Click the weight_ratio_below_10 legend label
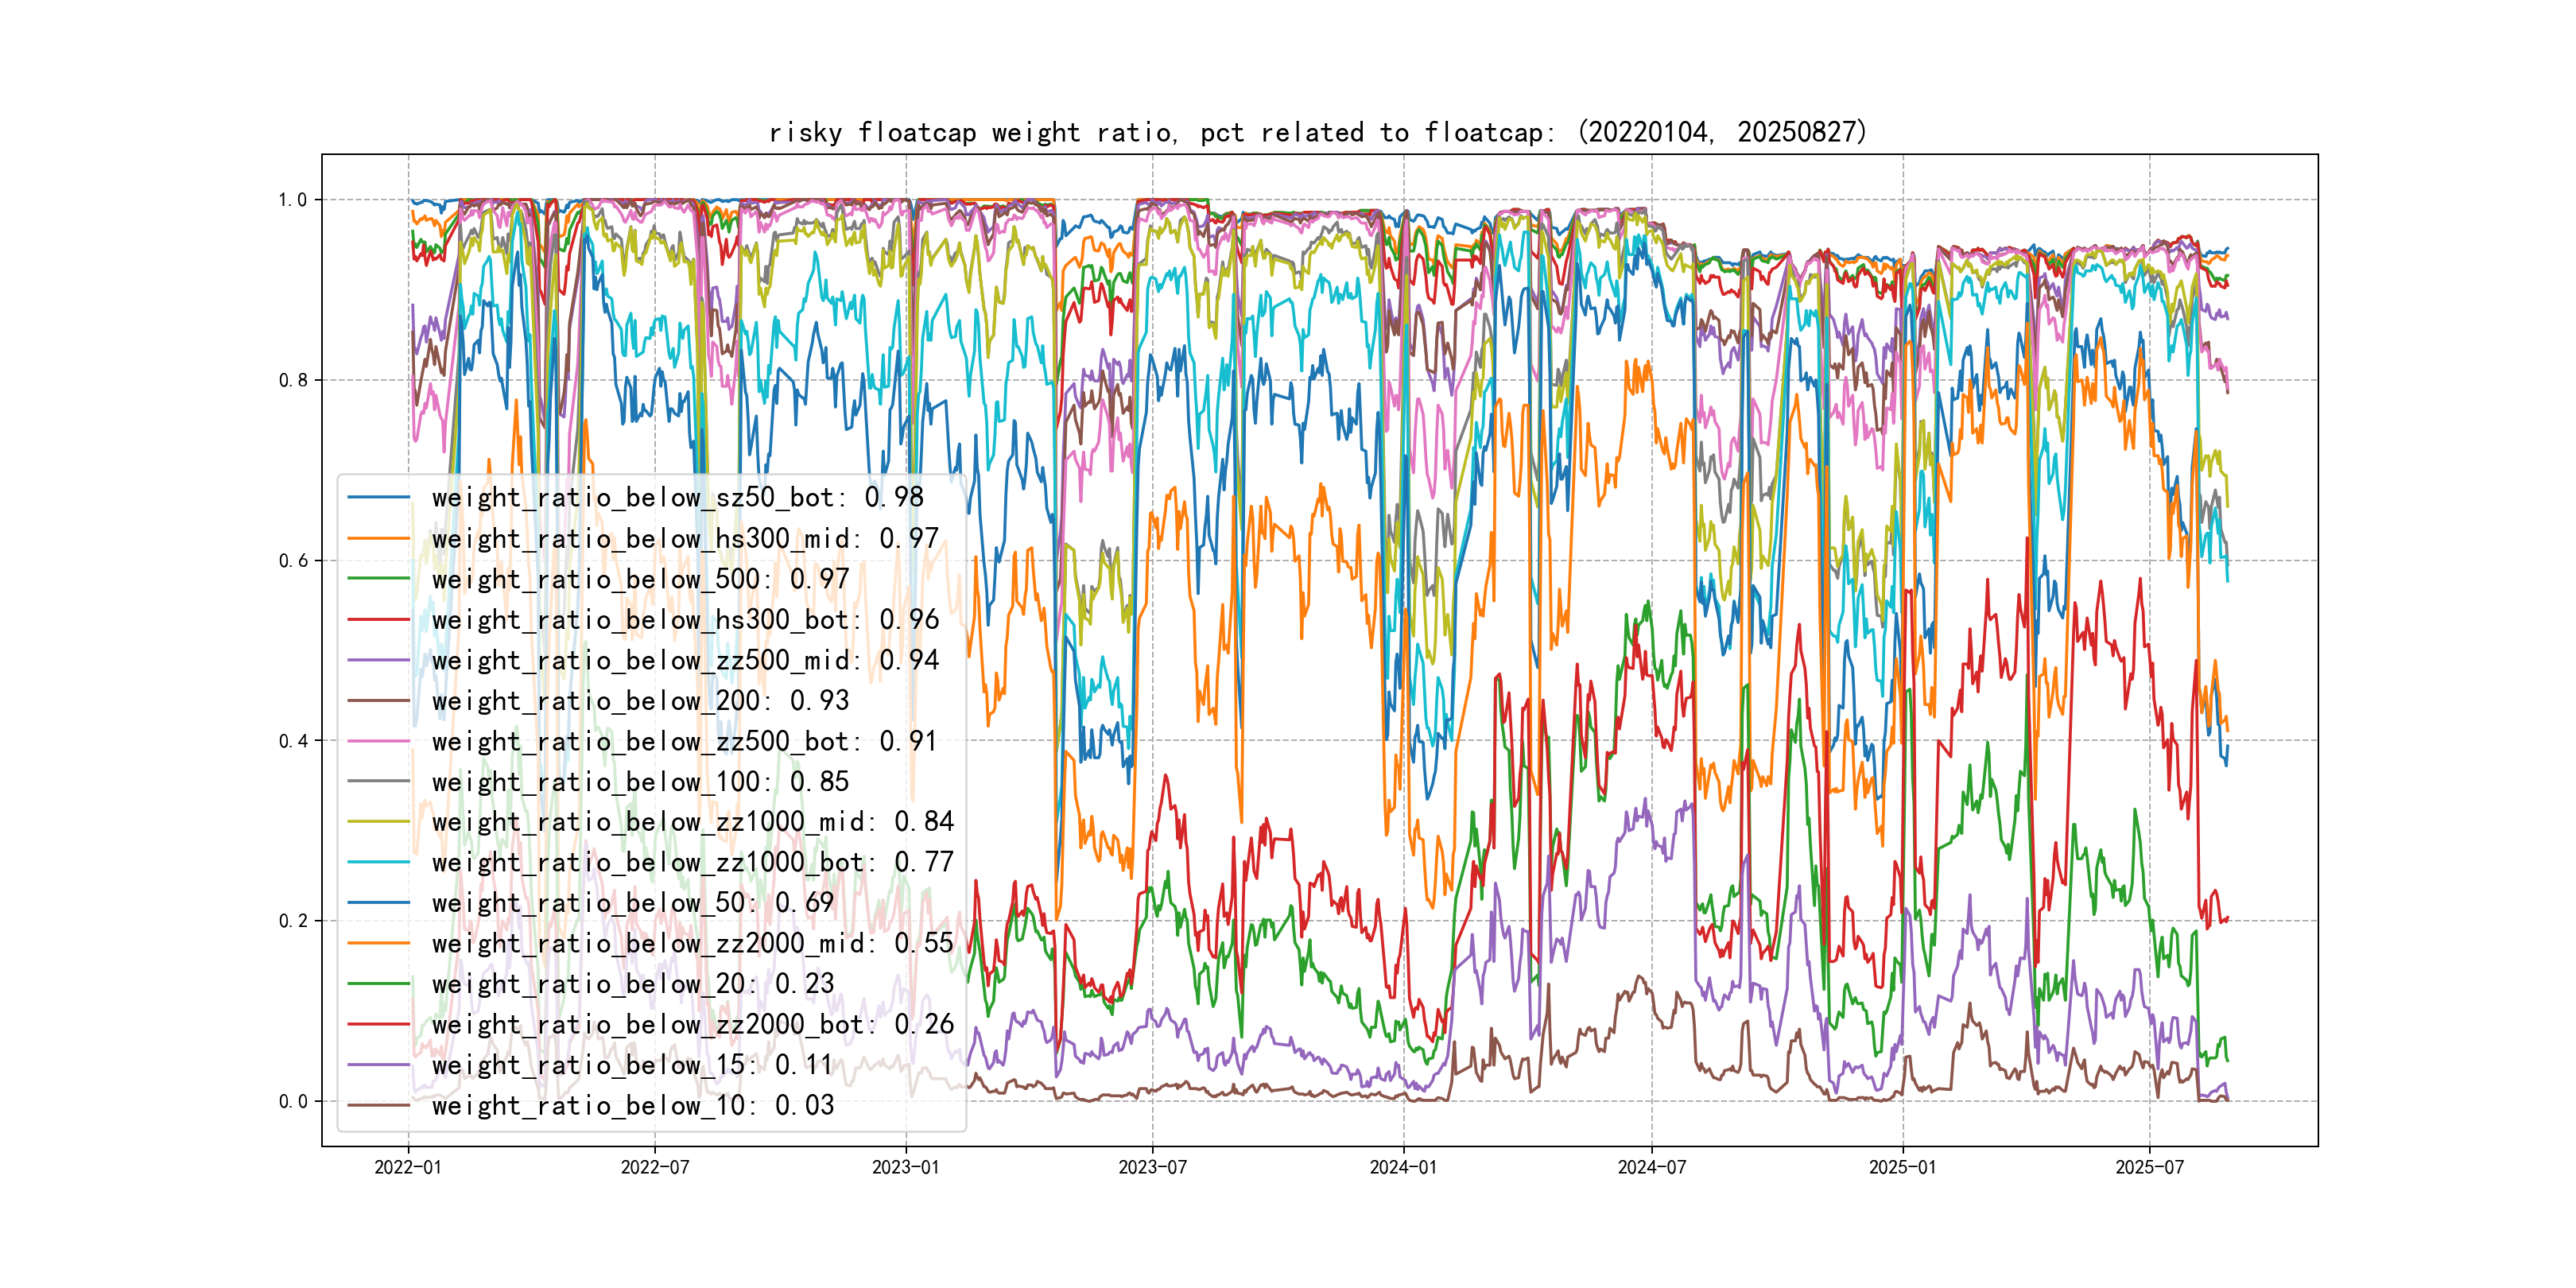This screenshot has width=2576, height=1288. click(x=632, y=1105)
